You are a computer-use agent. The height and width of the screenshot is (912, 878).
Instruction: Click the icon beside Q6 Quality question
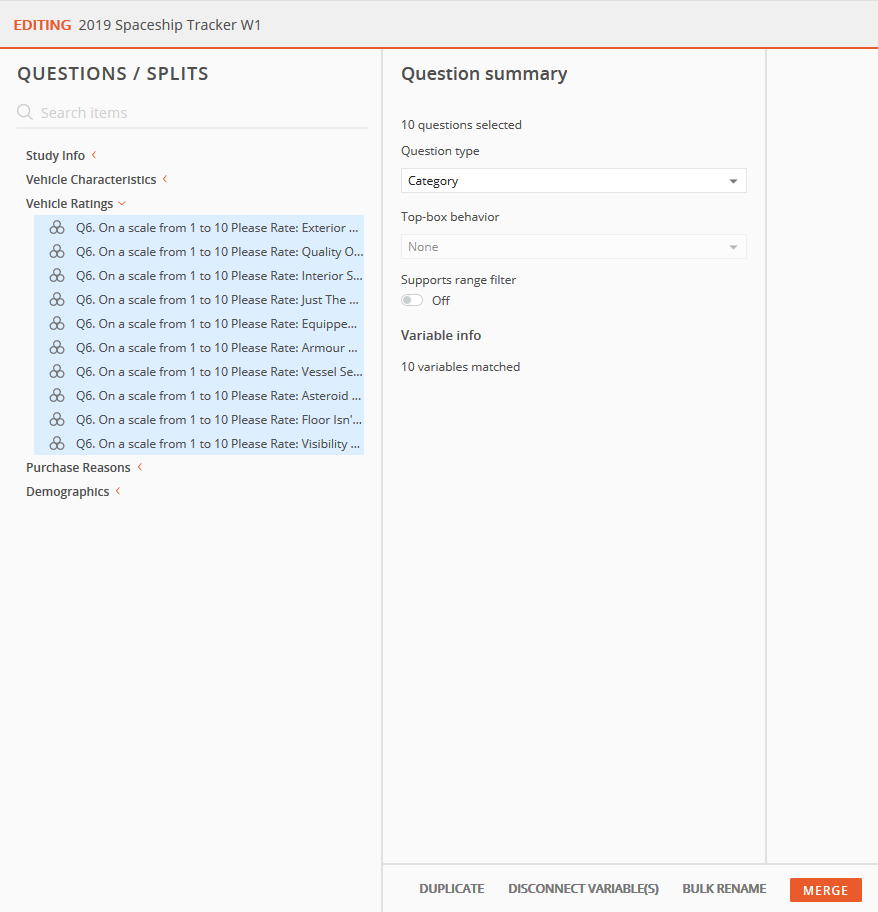57,251
